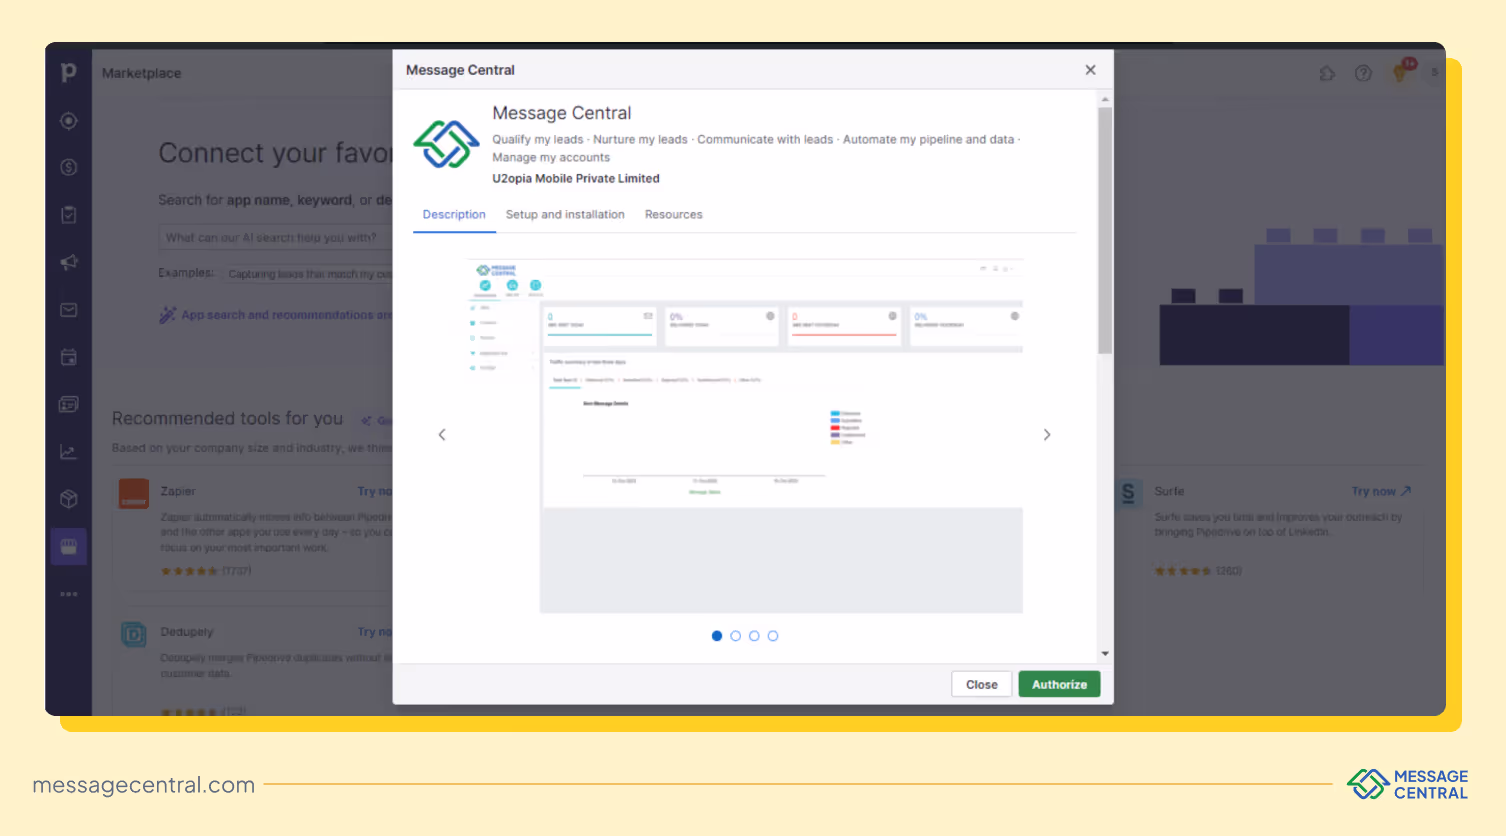Show the next screenshot with right arrow
Screen dimensions: 1506x836
point(1047,434)
